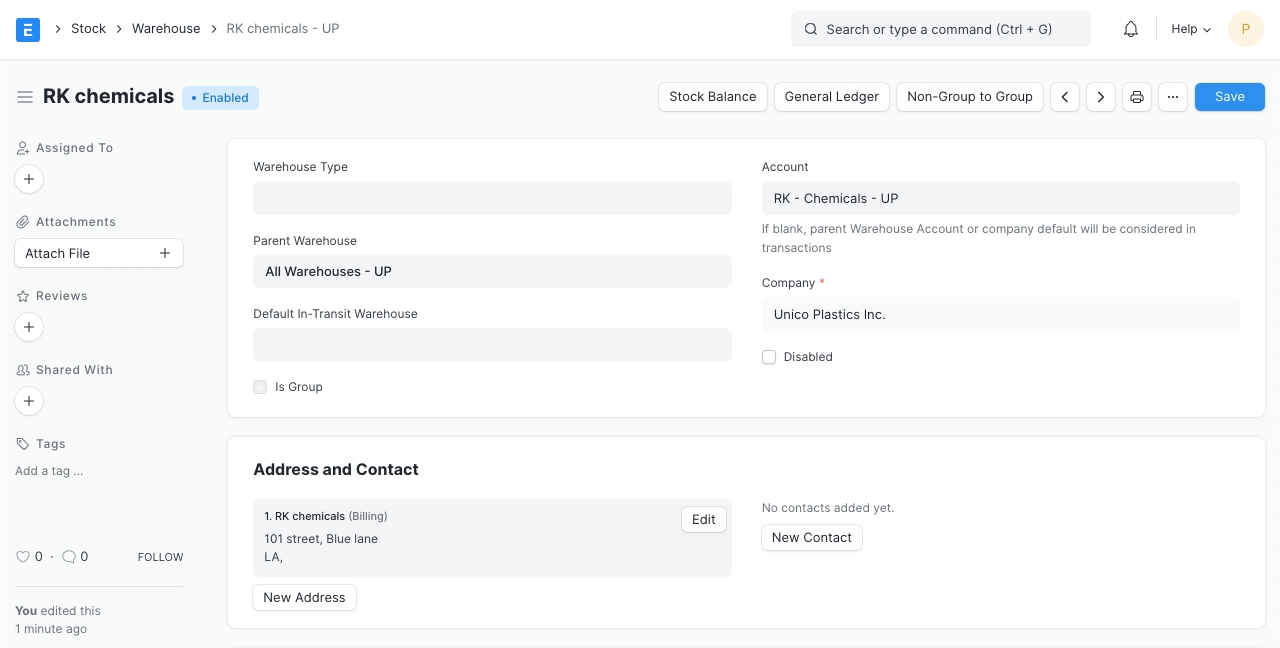
Task: Toggle the sidebar hamburger menu
Action: click(x=25, y=97)
